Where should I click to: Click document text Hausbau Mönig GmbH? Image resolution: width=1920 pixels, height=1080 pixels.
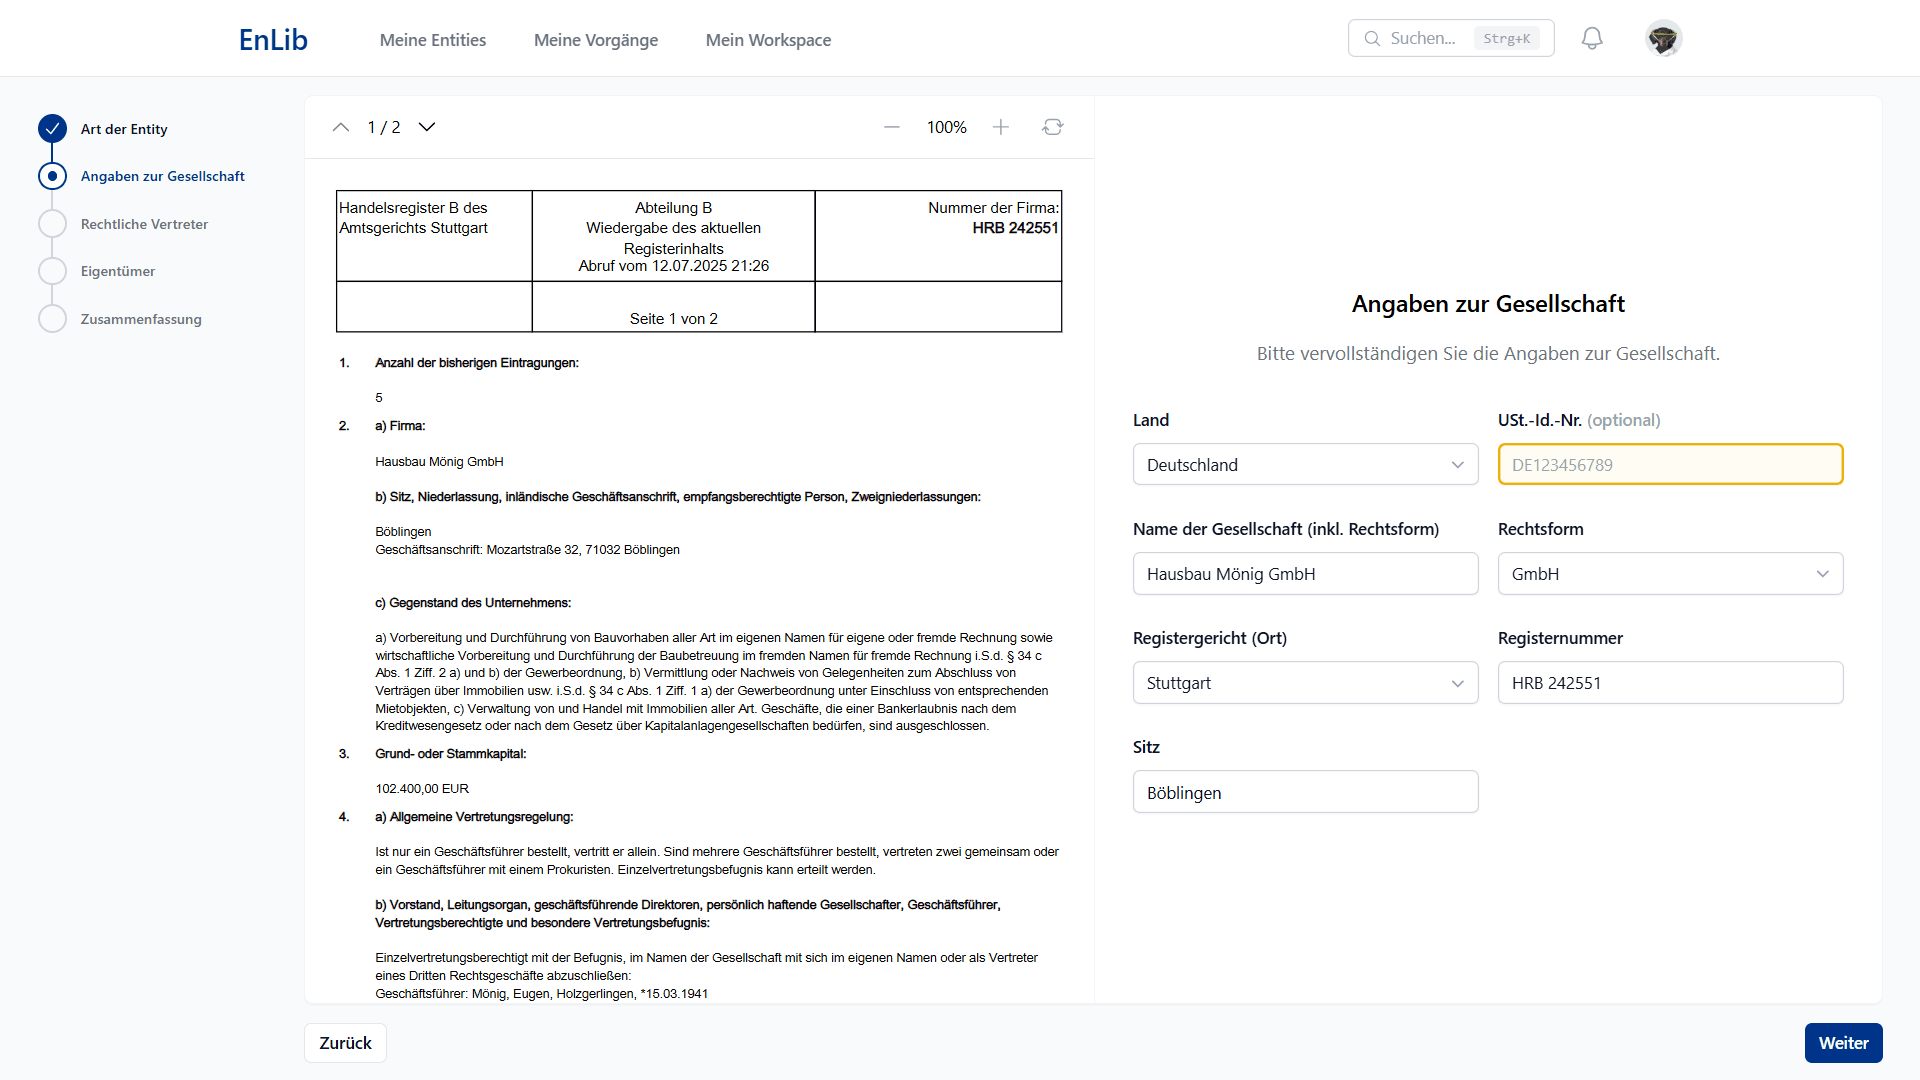click(439, 462)
